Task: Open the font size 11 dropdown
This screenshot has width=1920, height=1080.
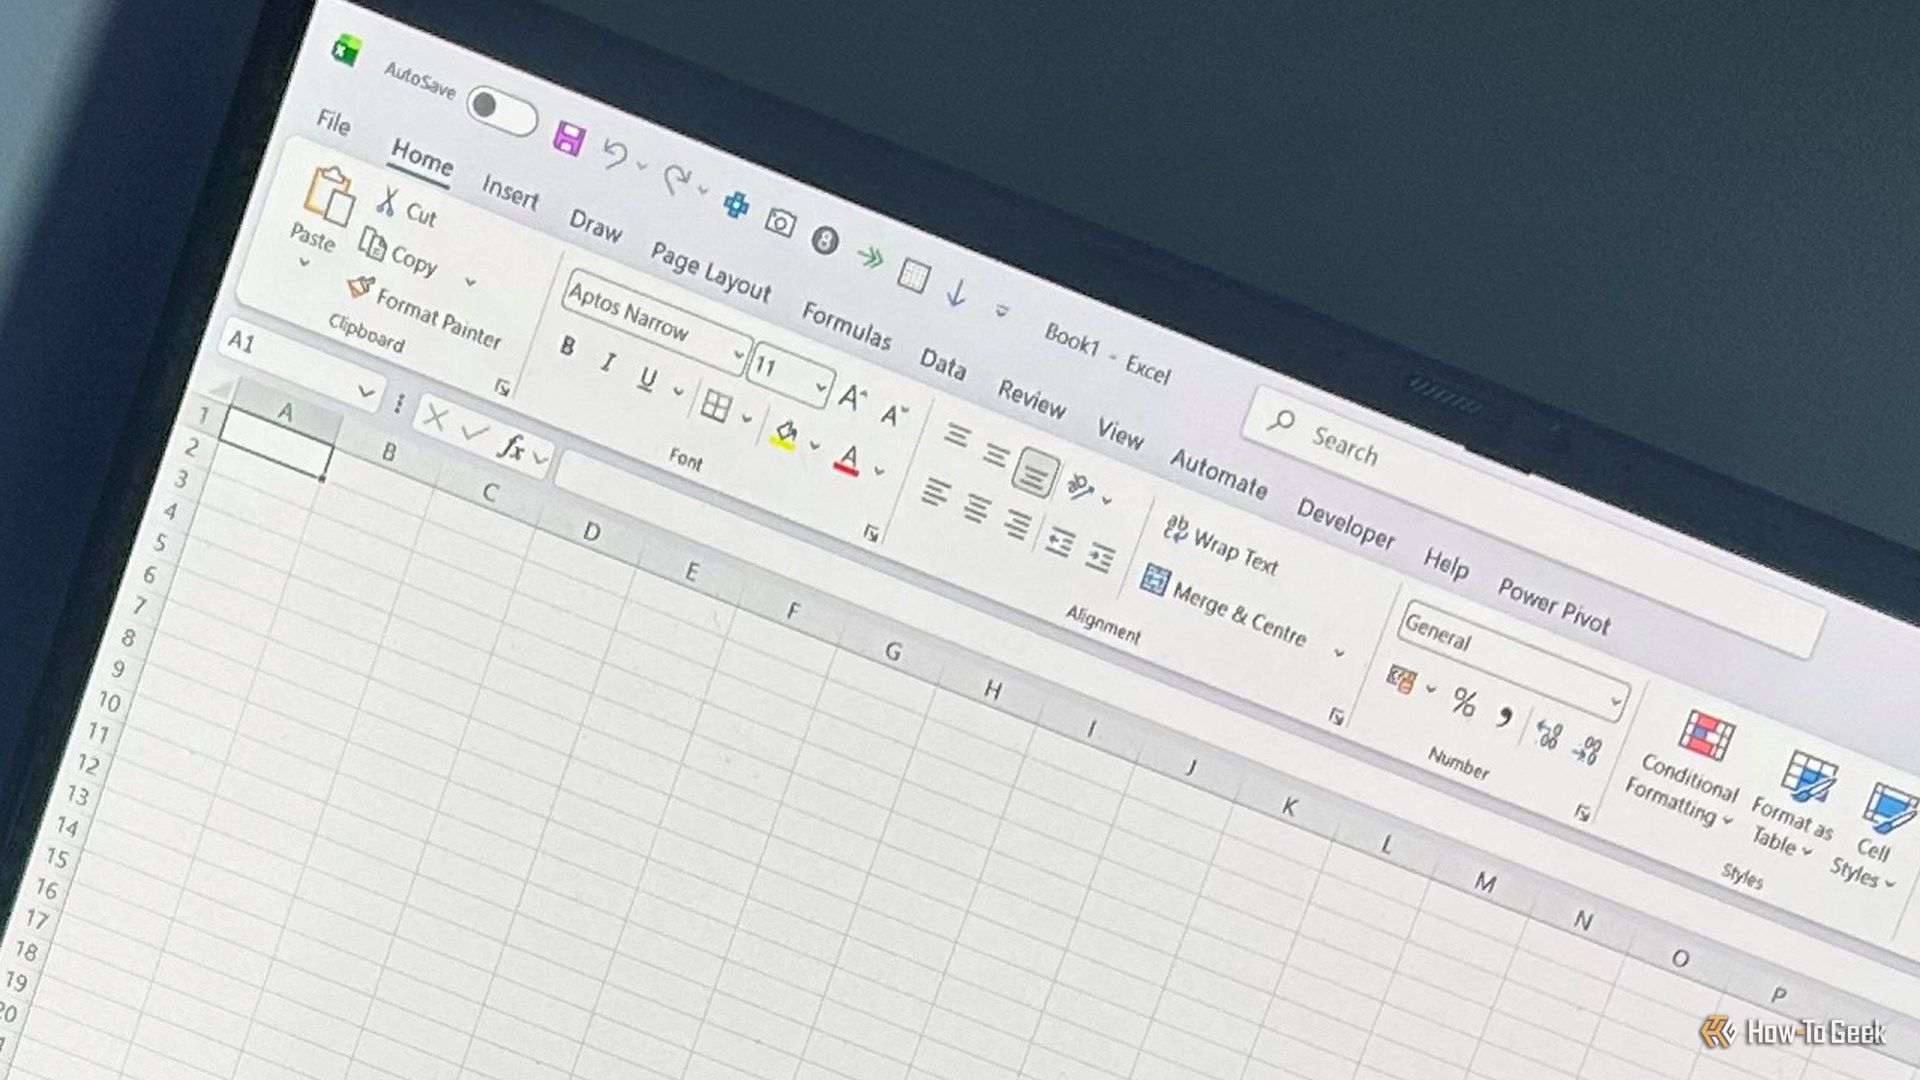Action: point(820,387)
